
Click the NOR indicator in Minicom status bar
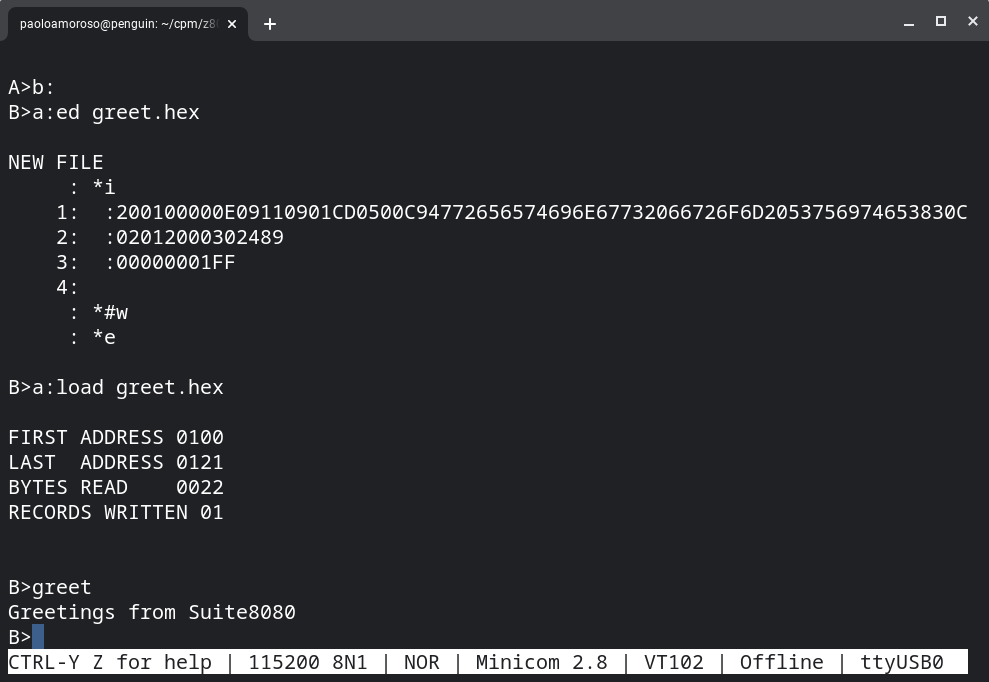click(421, 662)
